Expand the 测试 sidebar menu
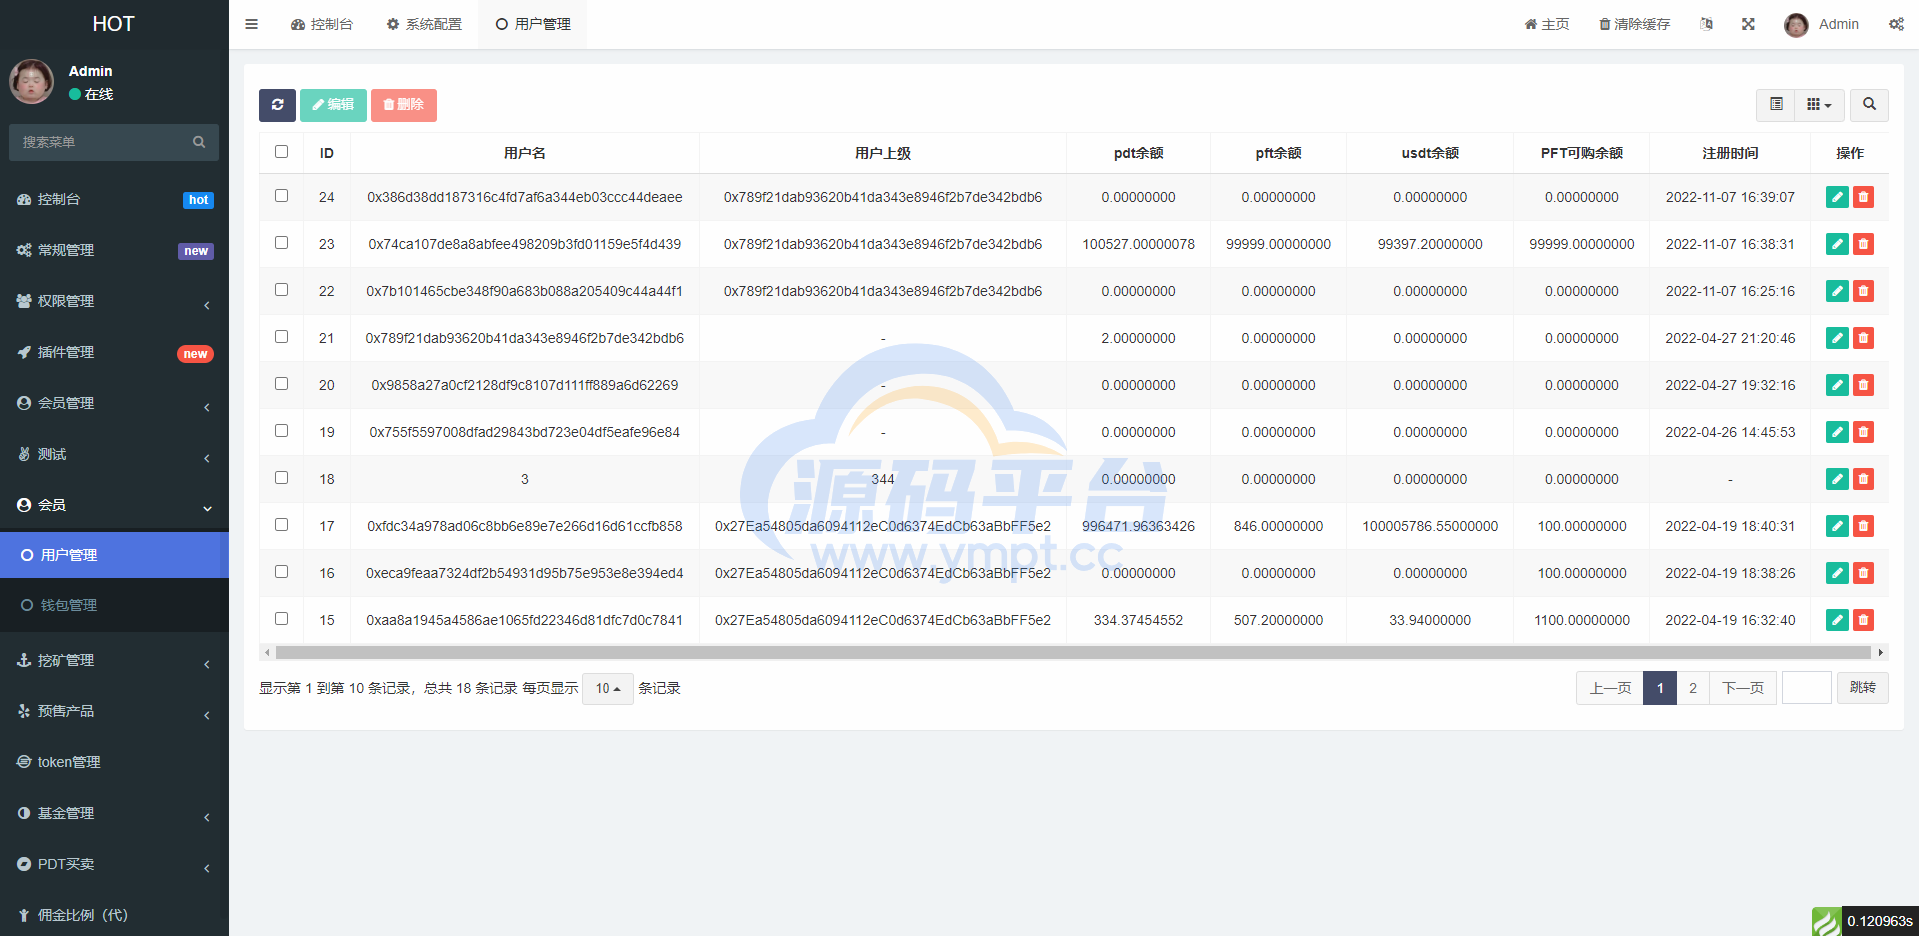Screen dimensions: 1919x936 (114, 454)
